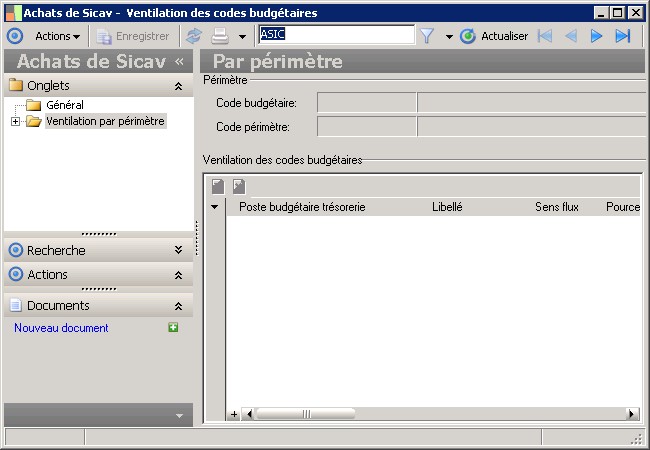Click the second grid document icon
The height and width of the screenshot is (450, 650).
[239, 186]
